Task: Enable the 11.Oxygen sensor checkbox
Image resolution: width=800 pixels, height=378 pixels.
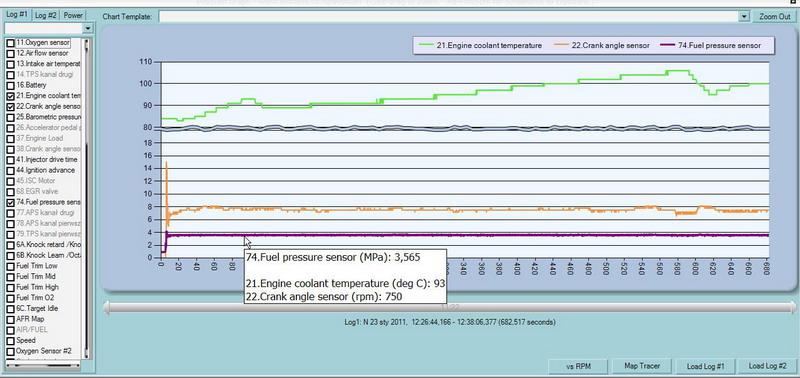Action: [x=10, y=43]
